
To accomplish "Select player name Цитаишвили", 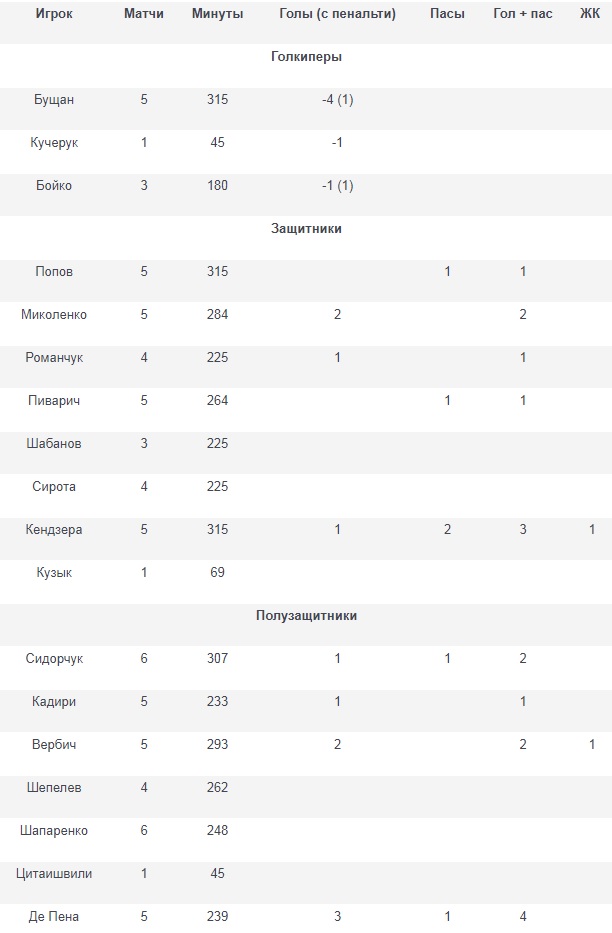I will [54, 874].
